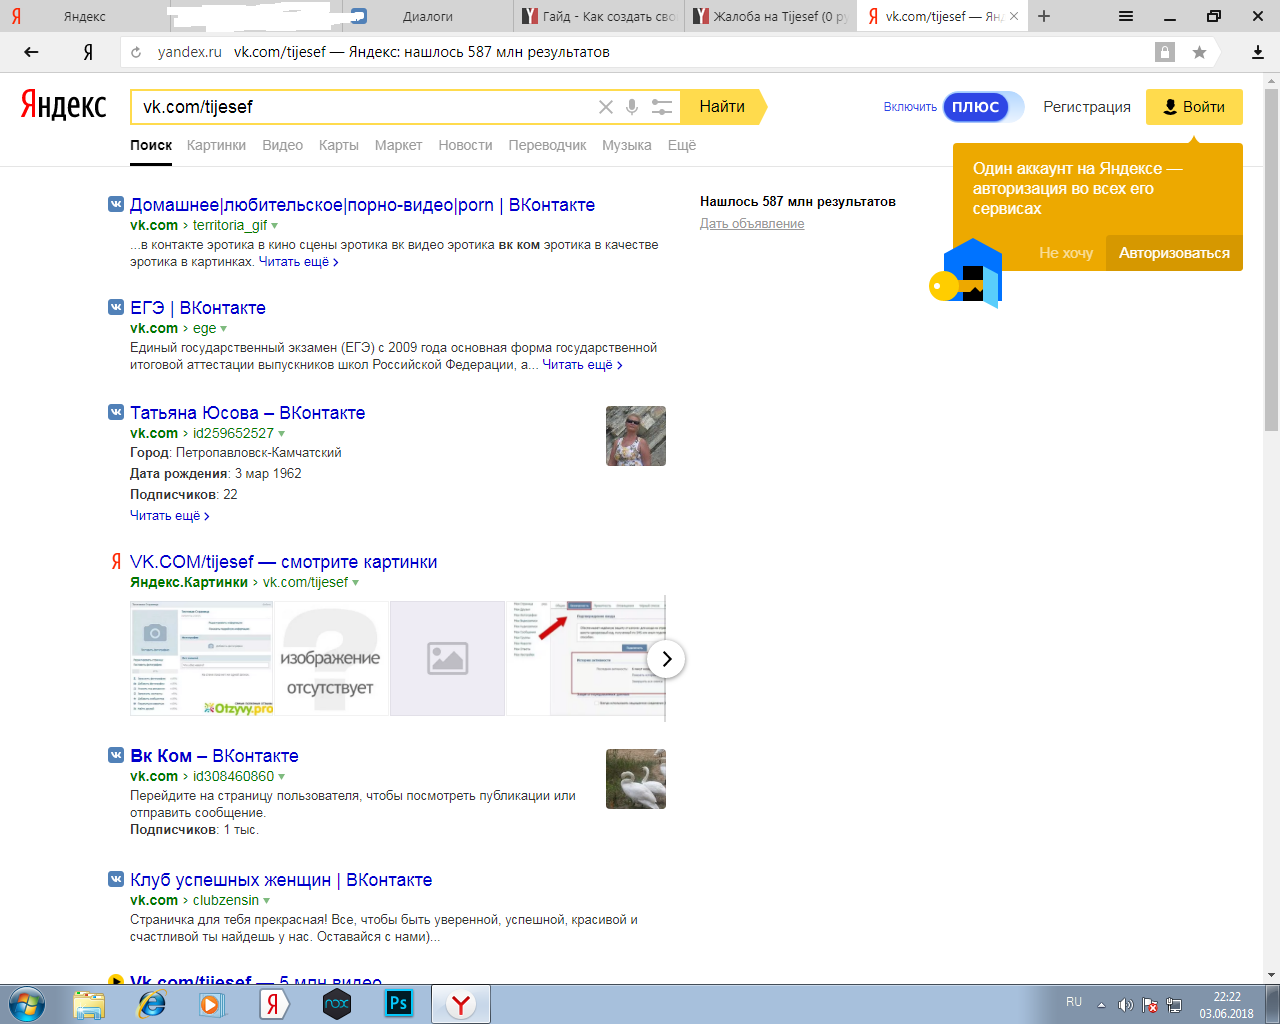Clear the search query with the X icon
Image resolution: width=1280 pixels, height=1024 pixels.
606,107
